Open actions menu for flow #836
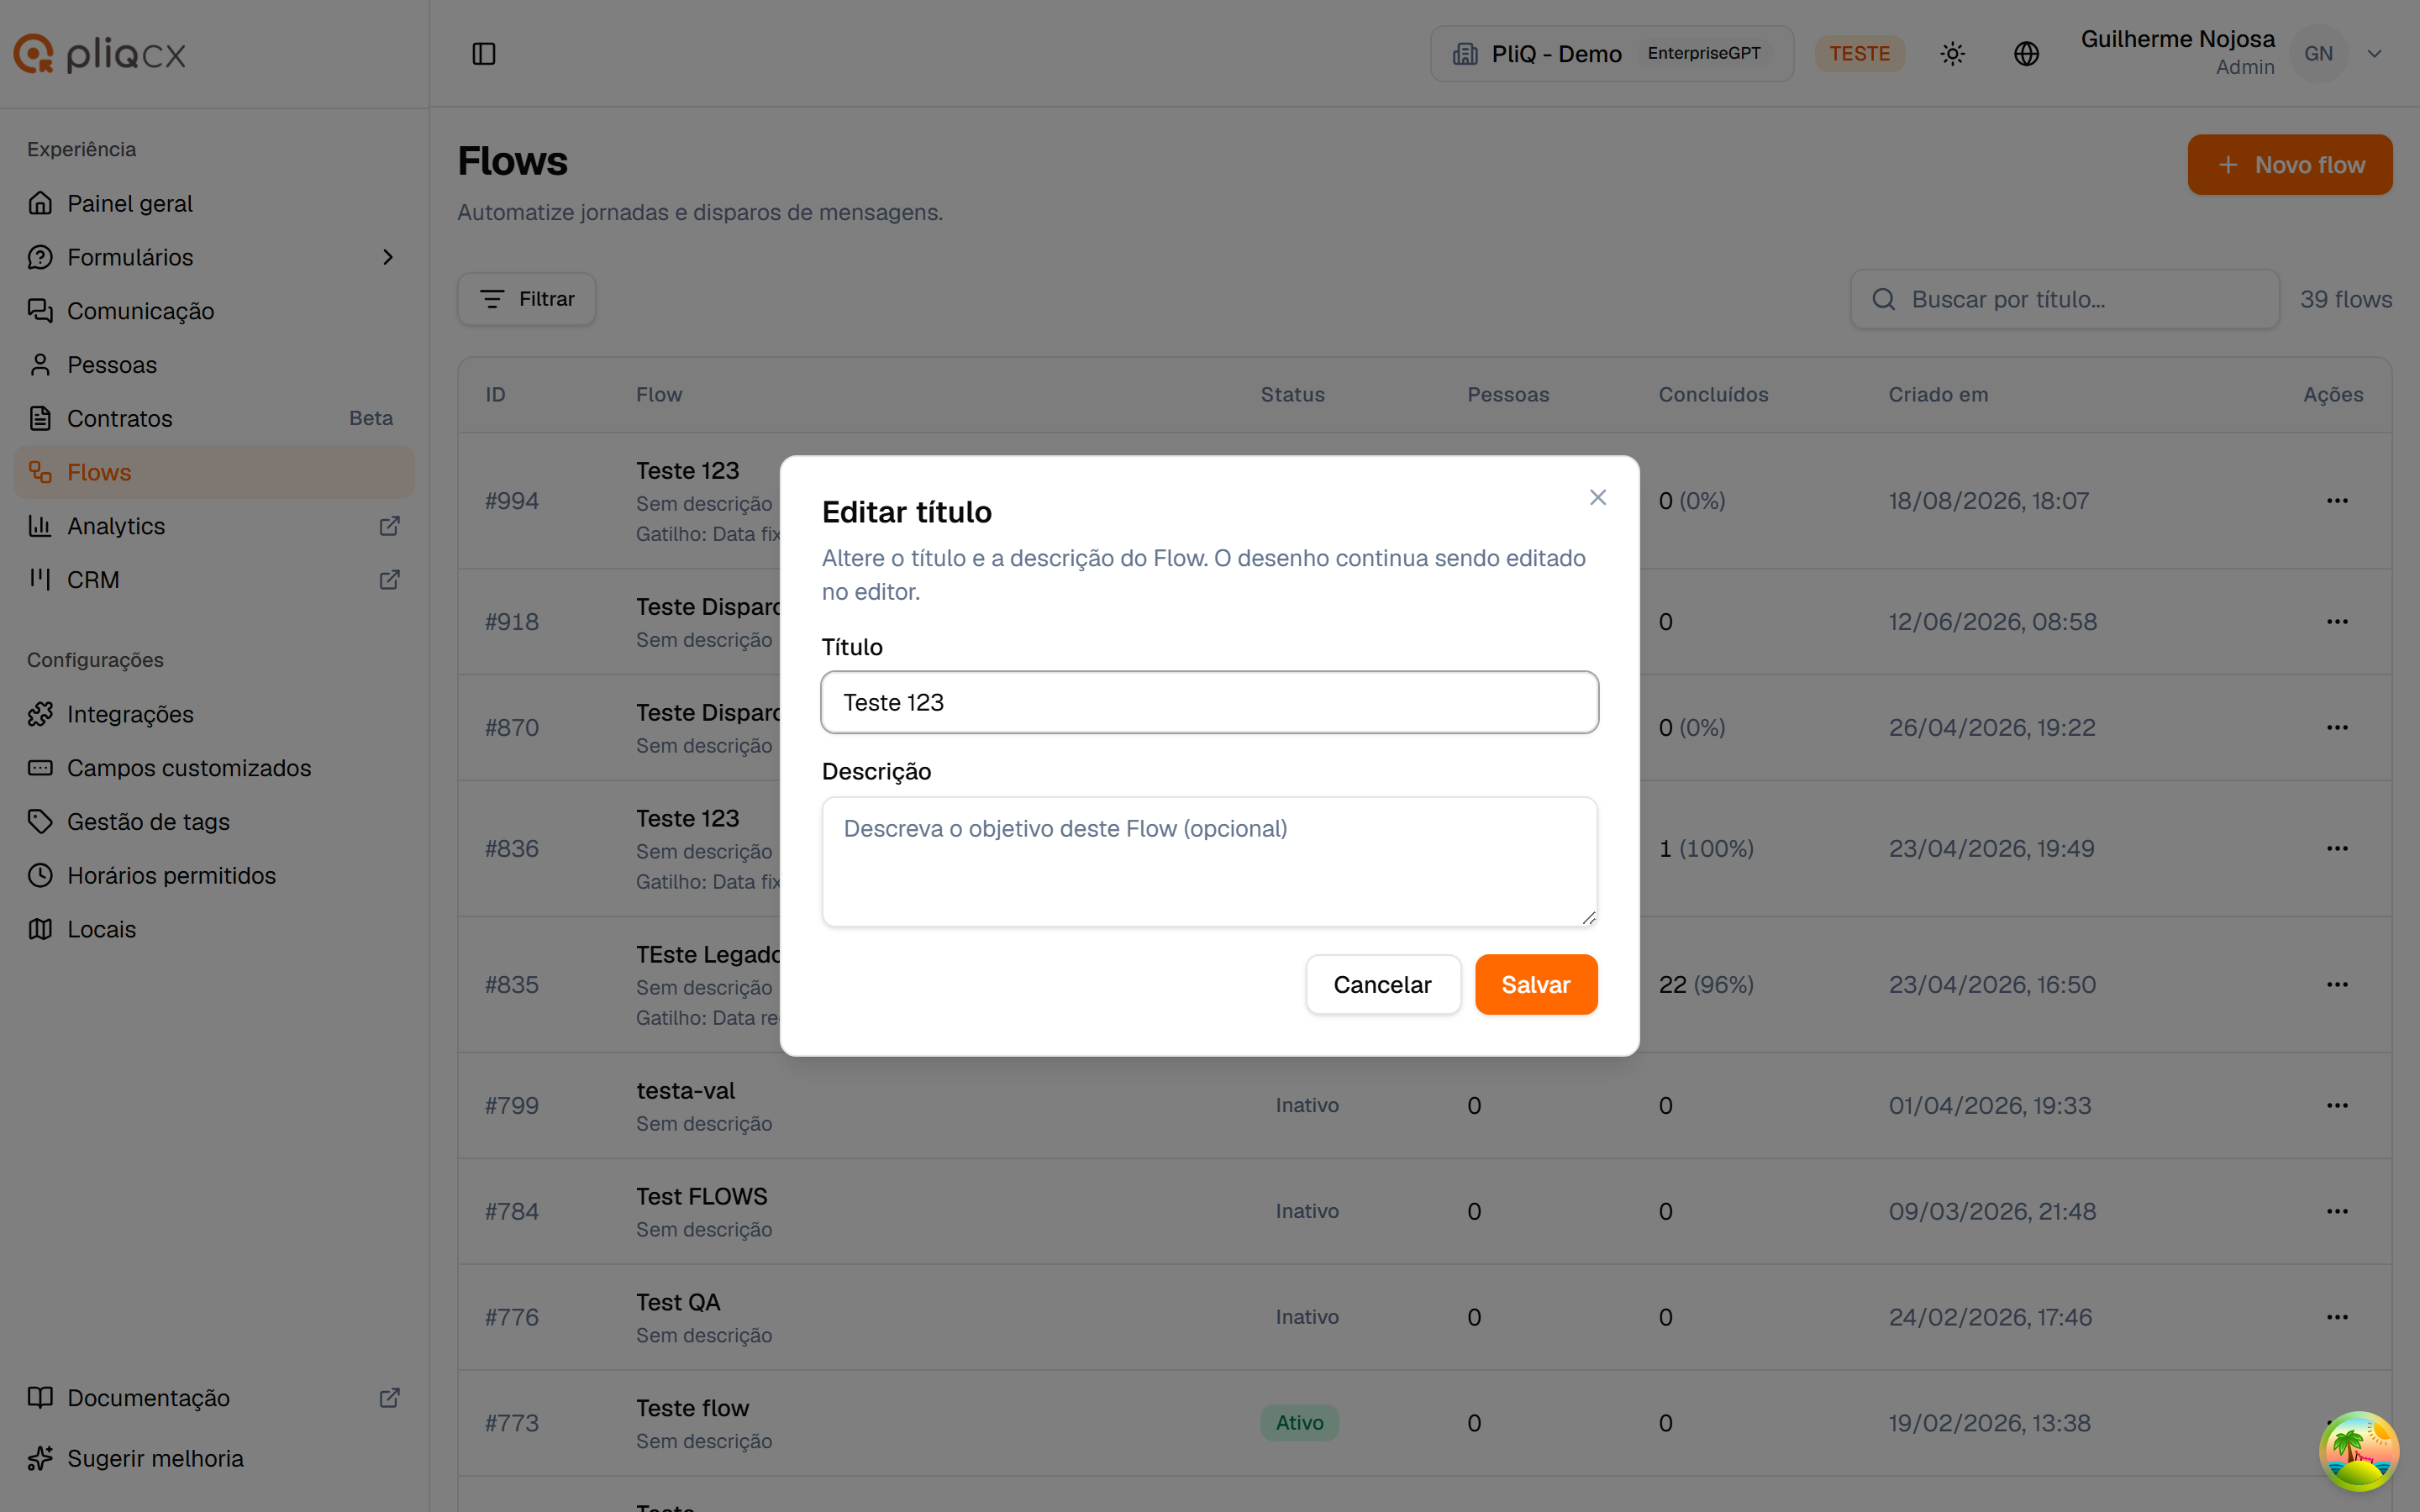Viewport: 2420px width, 1512px height. (2337, 849)
